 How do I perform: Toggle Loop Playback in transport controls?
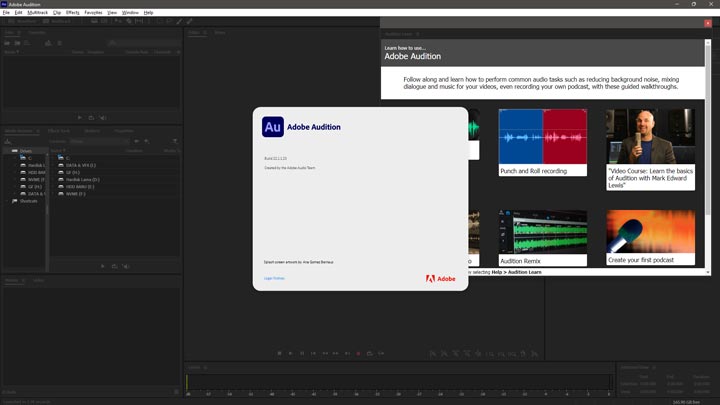tap(370, 353)
